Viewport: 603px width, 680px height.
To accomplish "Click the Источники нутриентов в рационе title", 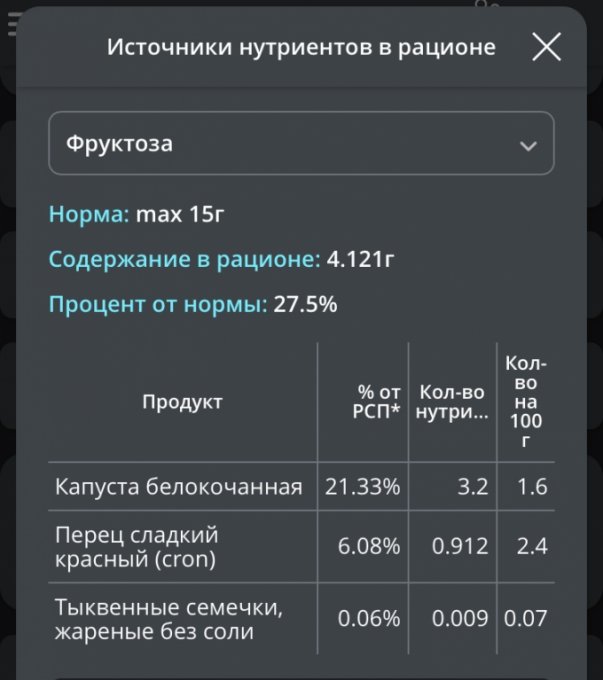I will point(300,47).
